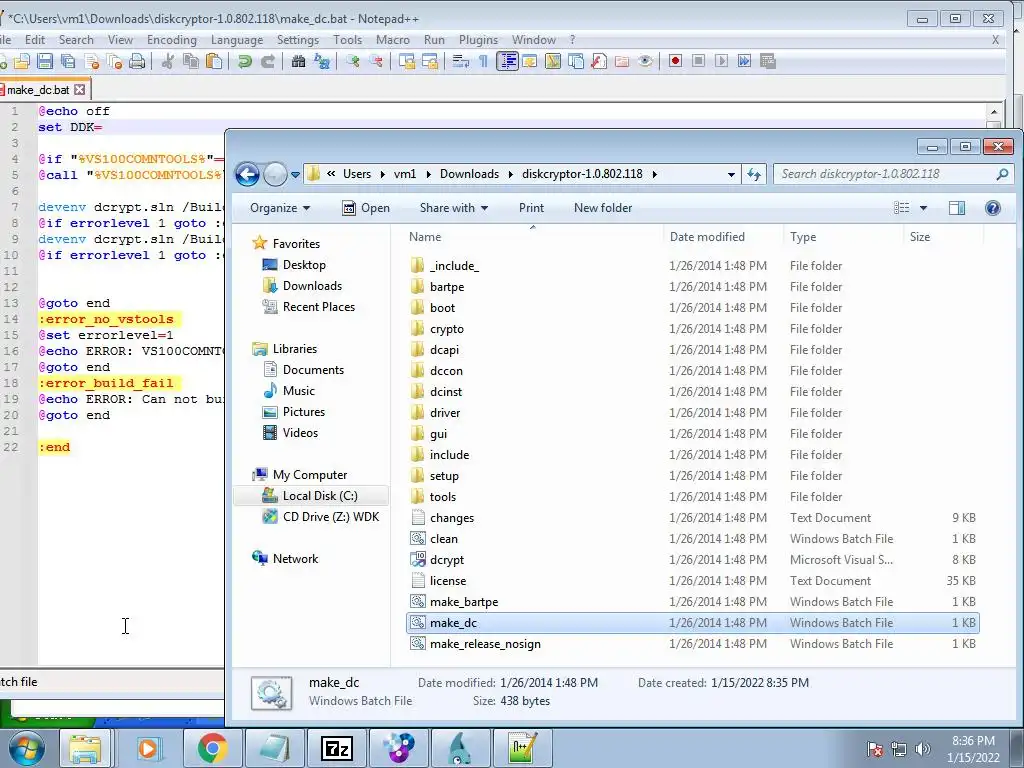This screenshot has width=1024, height=768.
Task: Click volume speaker icon in system tray
Action: (923, 749)
